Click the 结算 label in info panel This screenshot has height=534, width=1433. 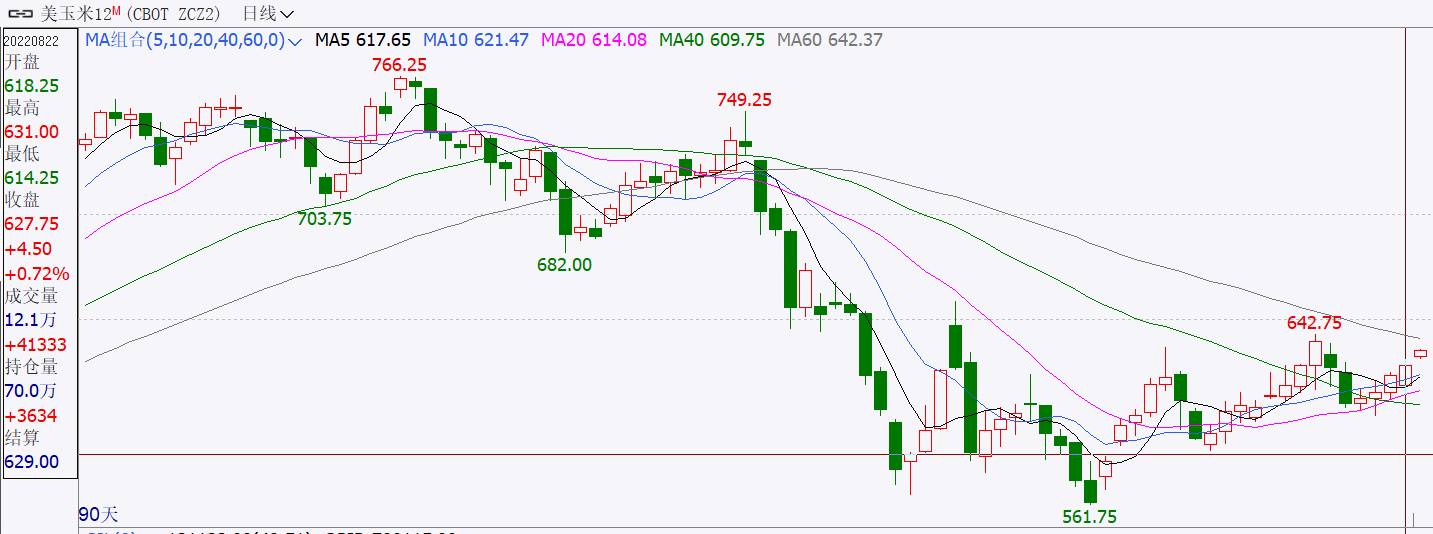coord(22,439)
